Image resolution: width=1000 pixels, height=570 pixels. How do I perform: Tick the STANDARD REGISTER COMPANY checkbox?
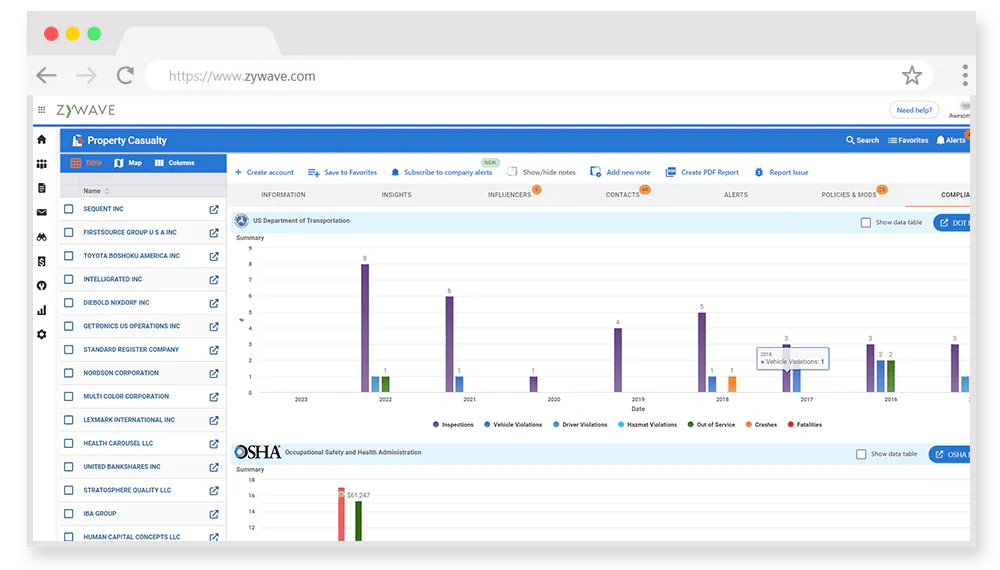pyautogui.click(x=69, y=349)
